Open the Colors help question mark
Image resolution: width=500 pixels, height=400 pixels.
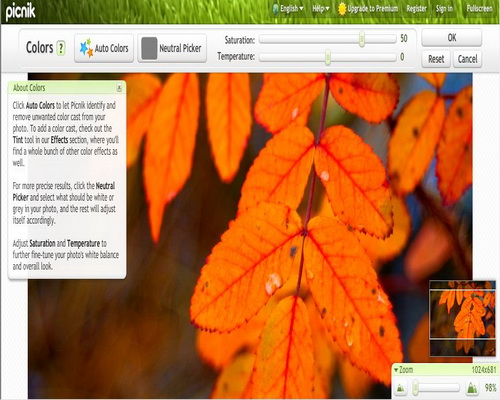tap(61, 48)
